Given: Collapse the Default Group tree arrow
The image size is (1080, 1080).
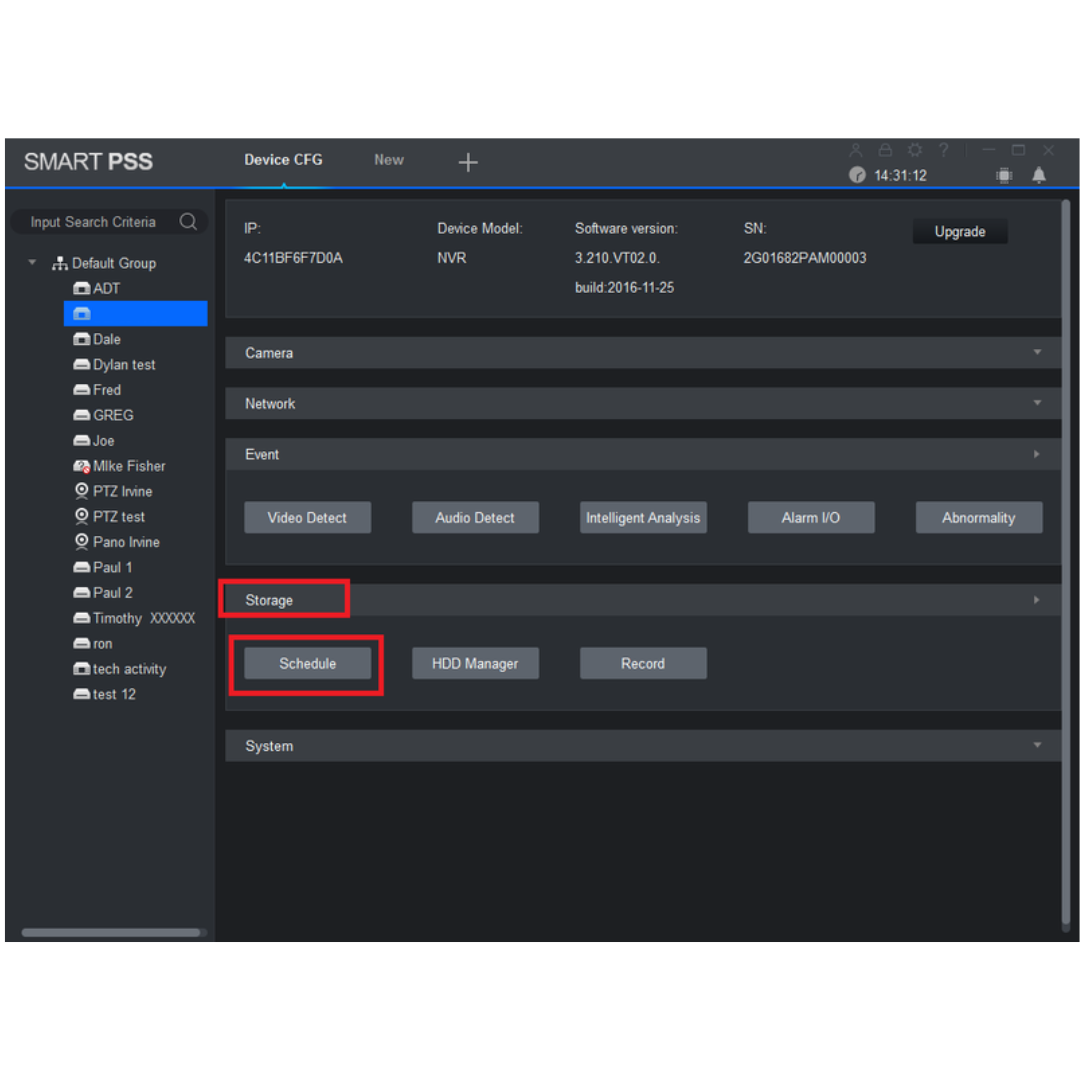Looking at the screenshot, I should 32,262.
